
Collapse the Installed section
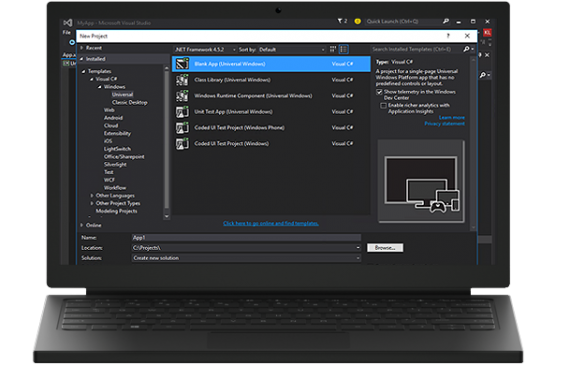tap(82, 59)
